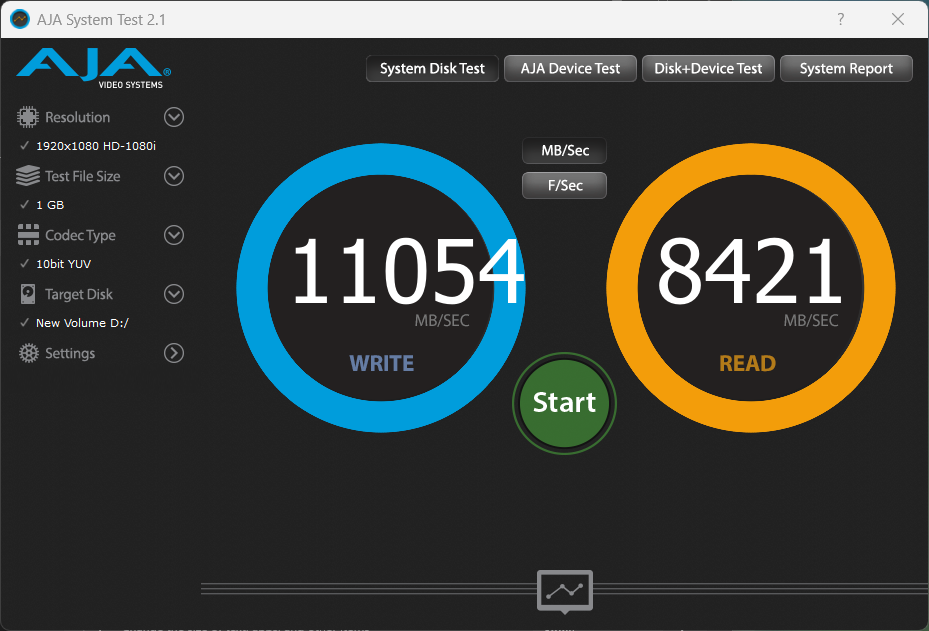Select the 1 GB file size entry
929x631 pixels.
(x=50, y=205)
